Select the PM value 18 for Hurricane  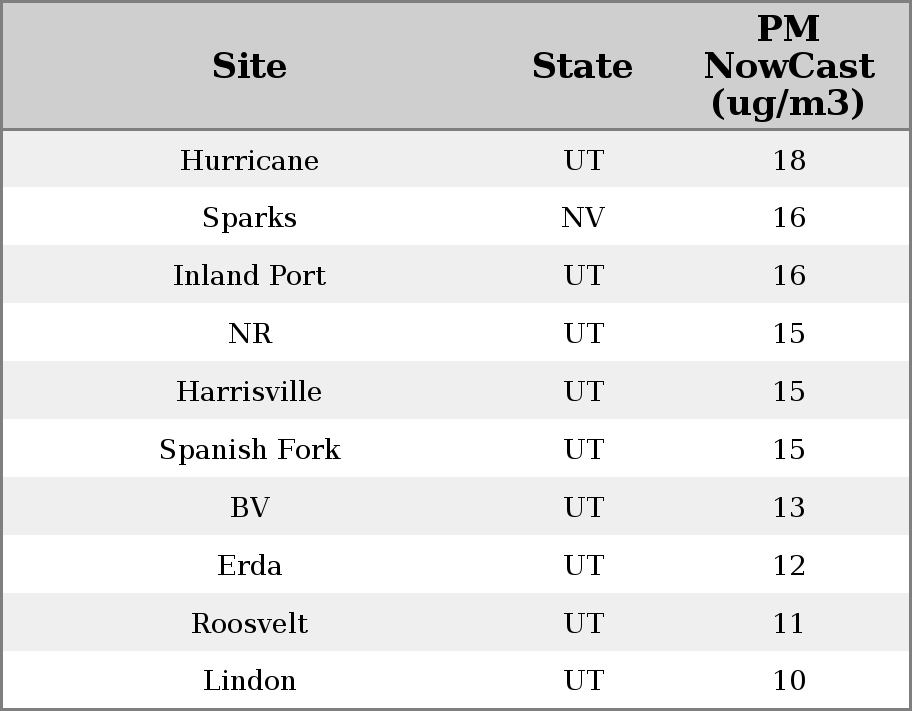tap(789, 161)
